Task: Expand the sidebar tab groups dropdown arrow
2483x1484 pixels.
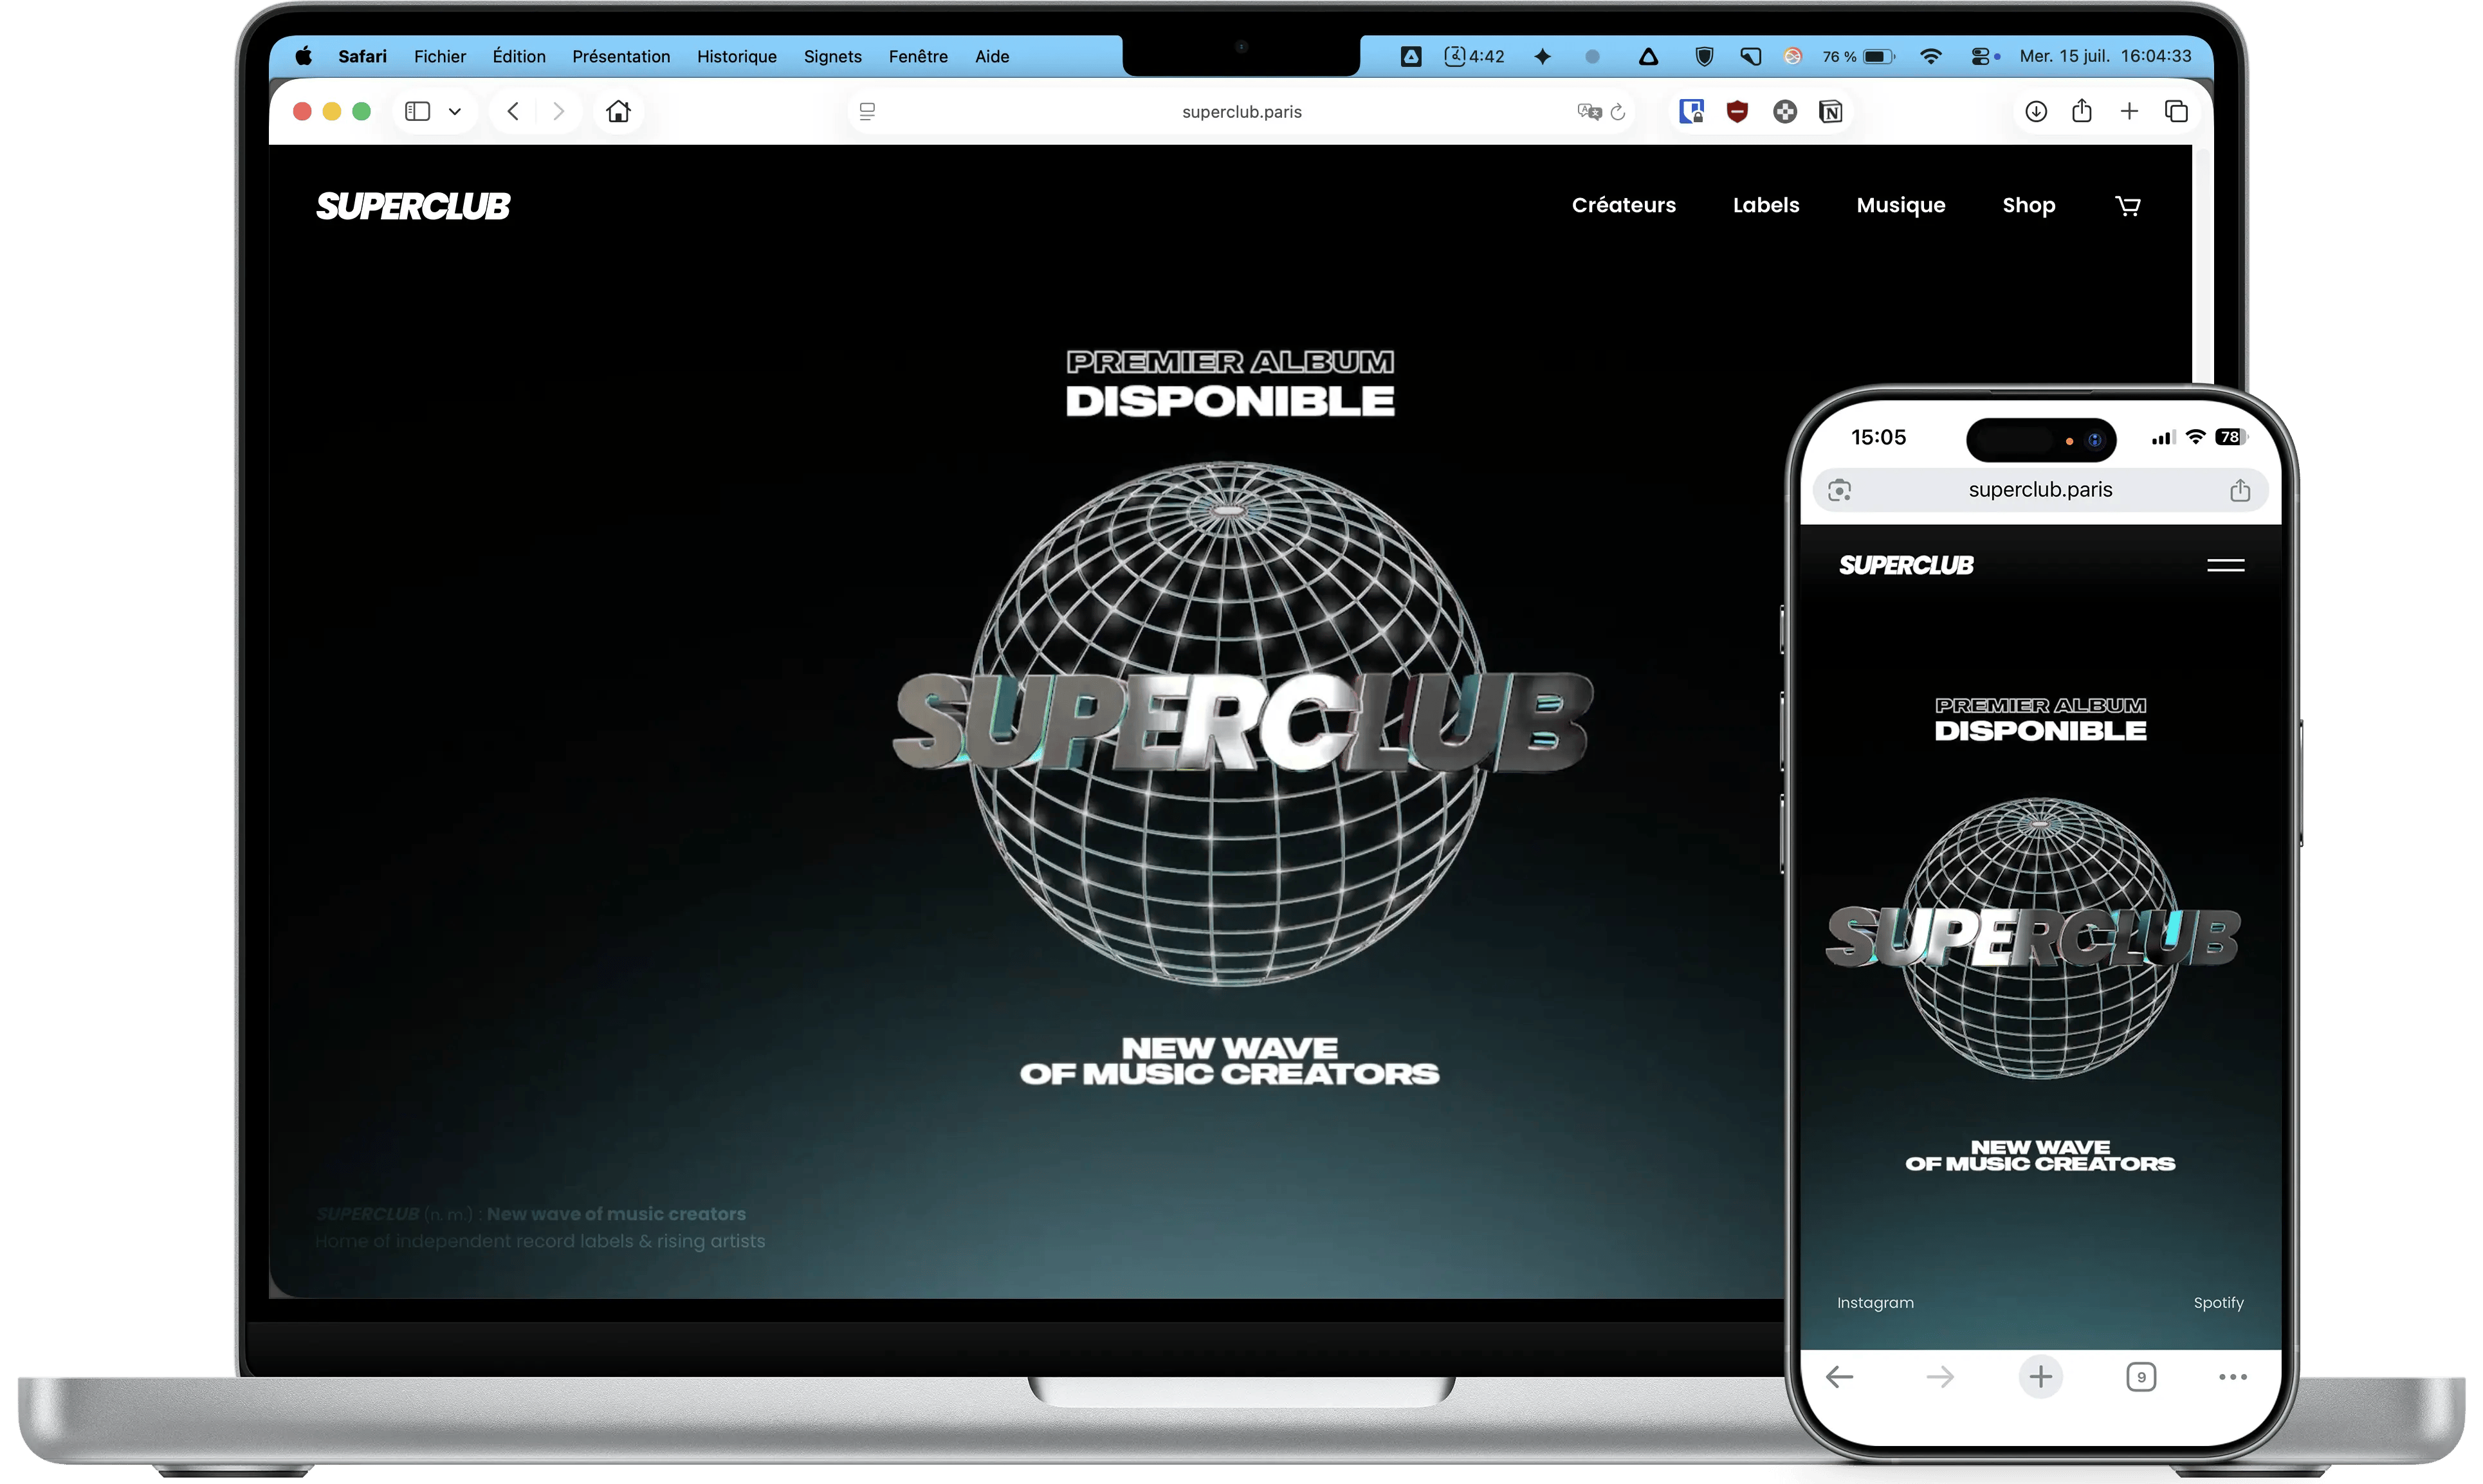Action: coord(455,111)
